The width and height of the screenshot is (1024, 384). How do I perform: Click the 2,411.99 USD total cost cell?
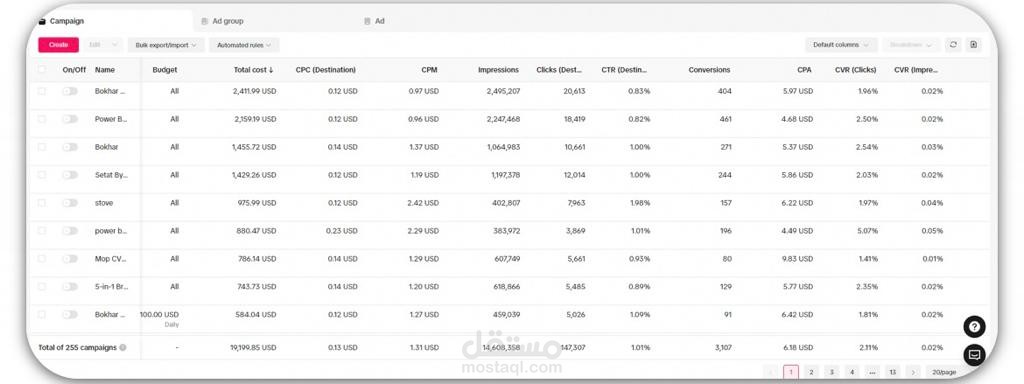click(254, 91)
